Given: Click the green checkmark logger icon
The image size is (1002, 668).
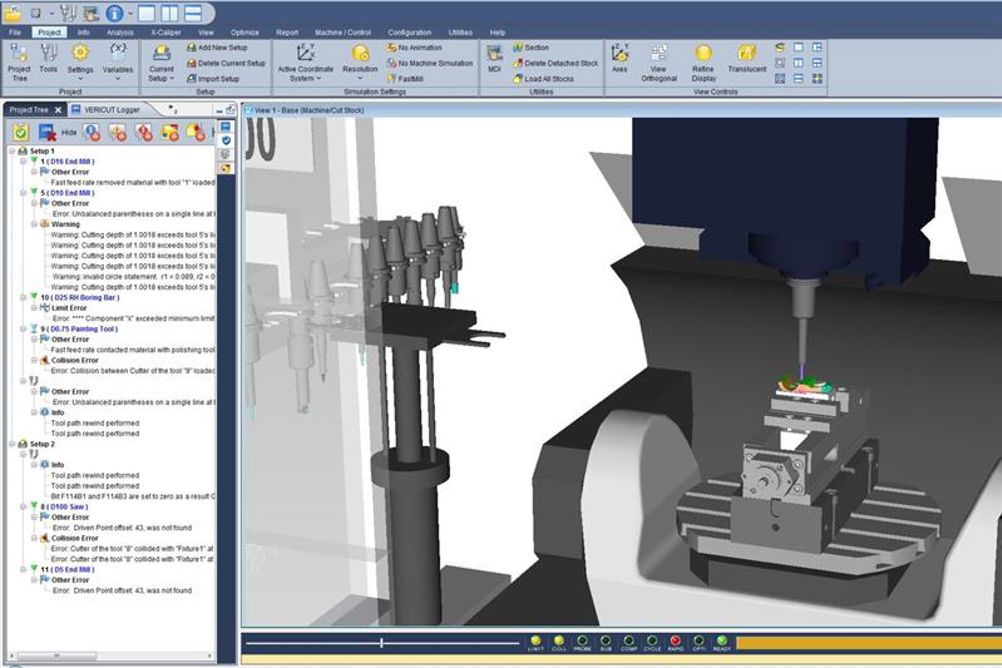Looking at the screenshot, I should point(20,132).
